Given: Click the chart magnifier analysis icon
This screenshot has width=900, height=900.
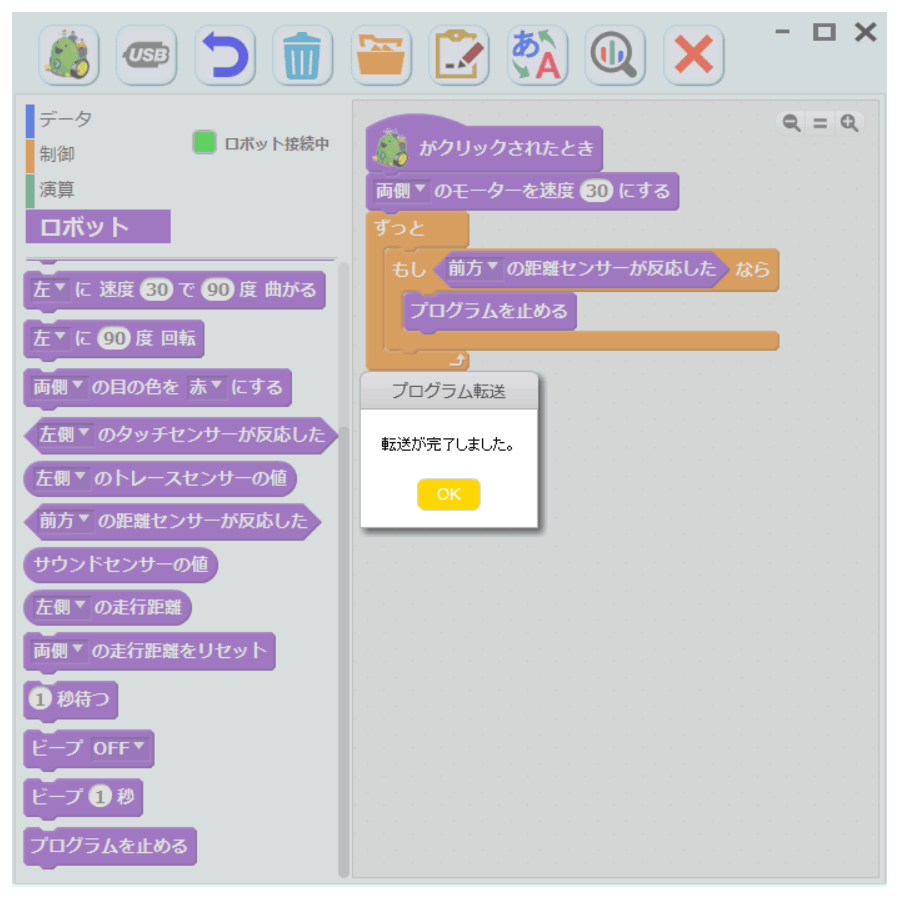Looking at the screenshot, I should [615, 55].
